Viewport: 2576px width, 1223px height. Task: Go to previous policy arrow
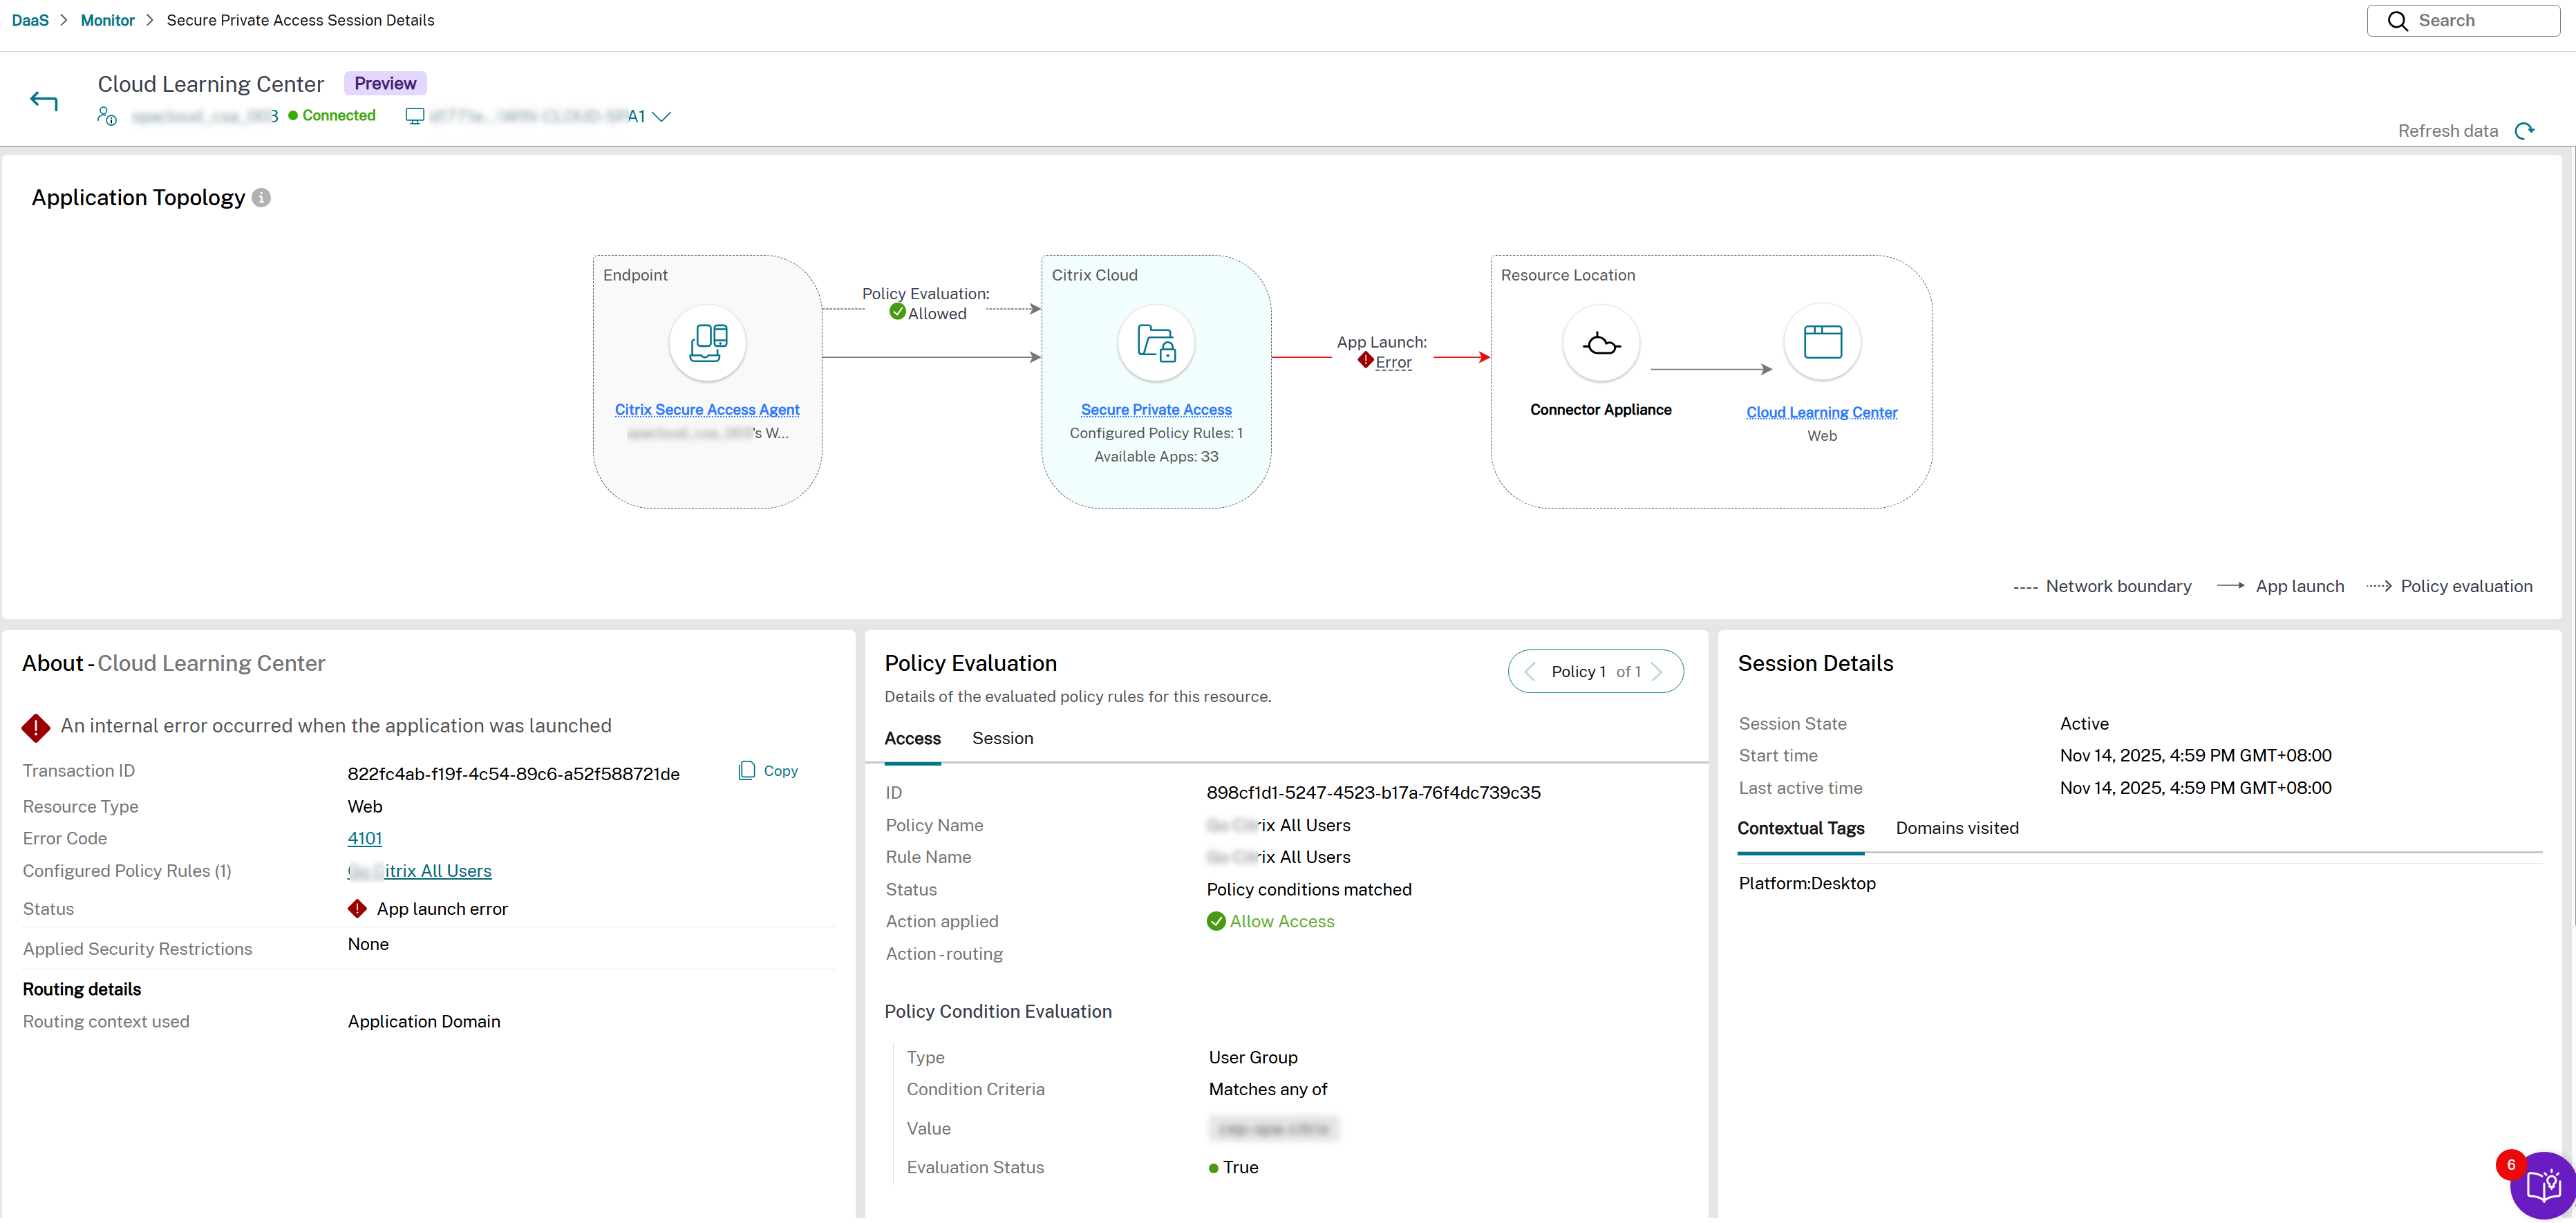point(1530,672)
